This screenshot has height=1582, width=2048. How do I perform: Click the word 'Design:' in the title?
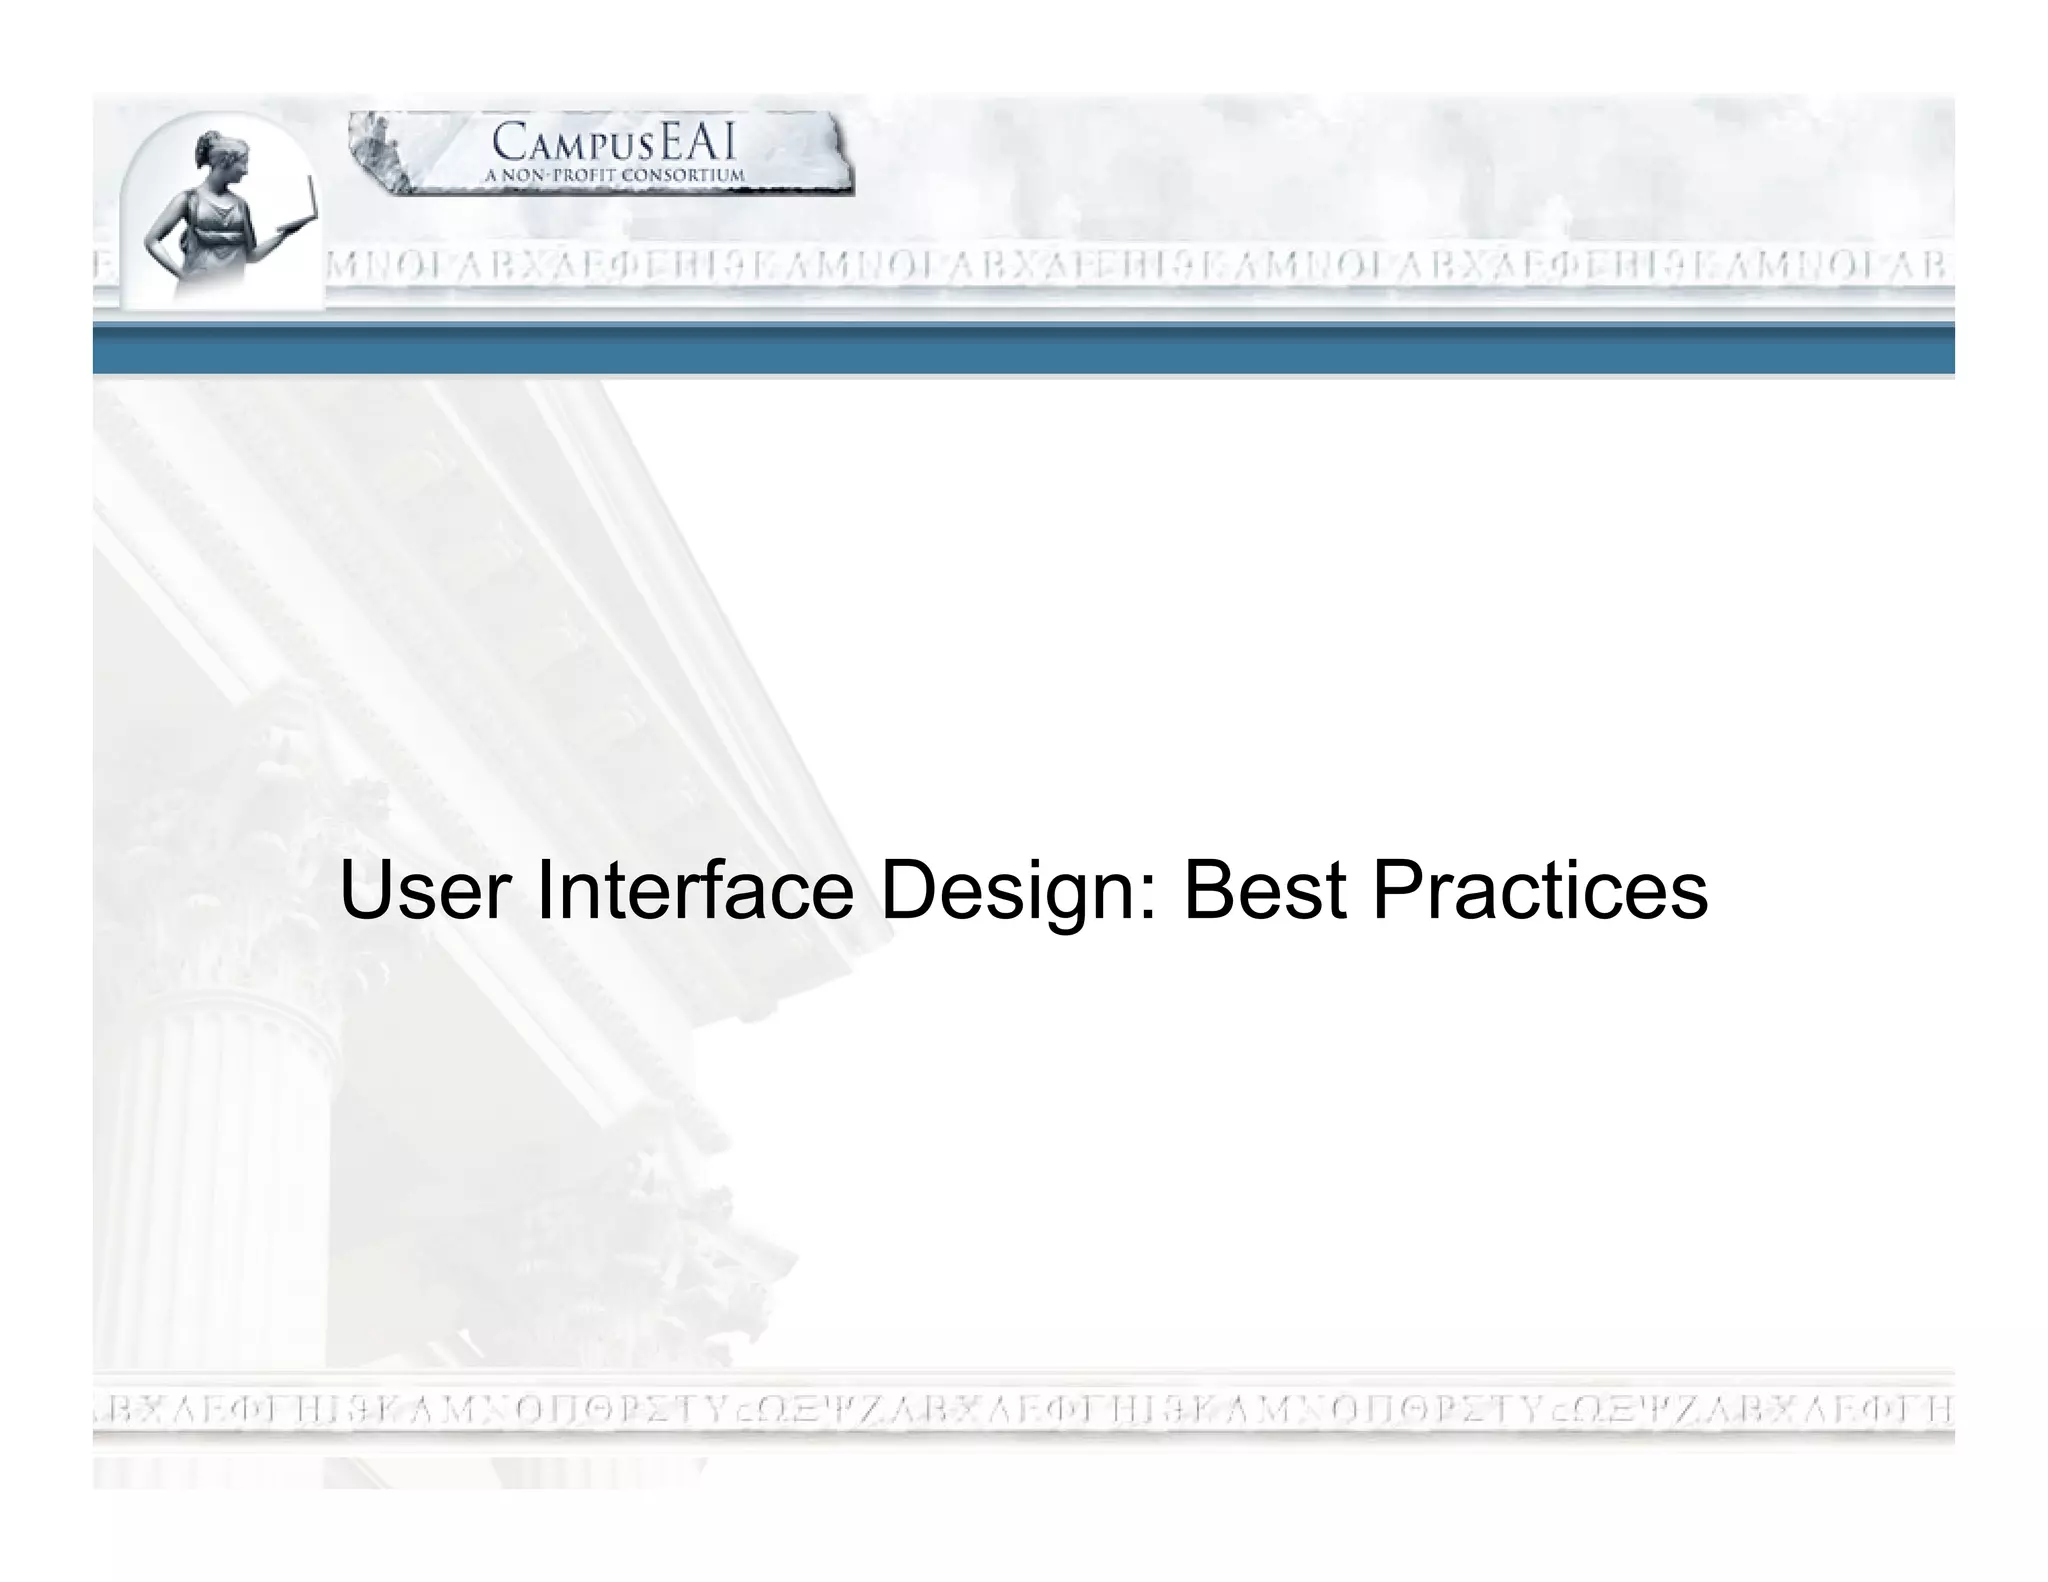point(1018,891)
